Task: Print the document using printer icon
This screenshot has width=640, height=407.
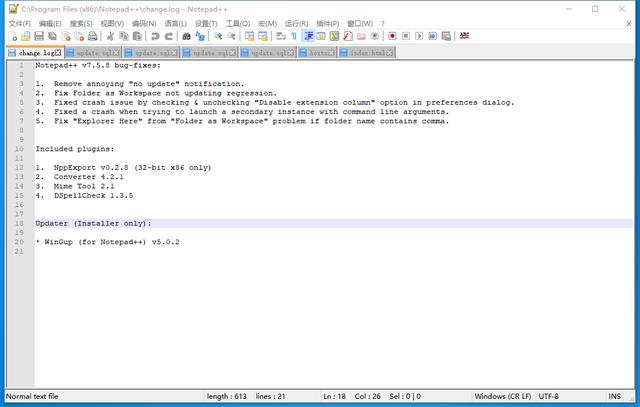Action: pyautogui.click(x=93, y=36)
